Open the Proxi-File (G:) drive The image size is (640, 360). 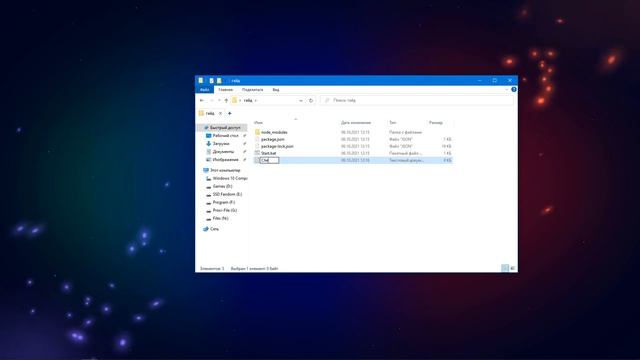[224, 210]
